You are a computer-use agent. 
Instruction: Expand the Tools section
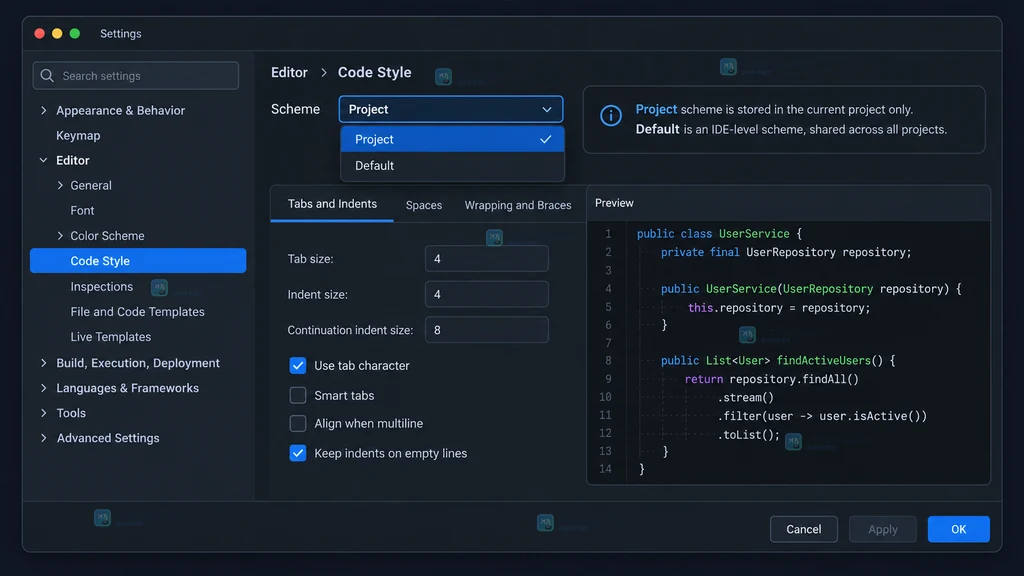click(x=44, y=413)
